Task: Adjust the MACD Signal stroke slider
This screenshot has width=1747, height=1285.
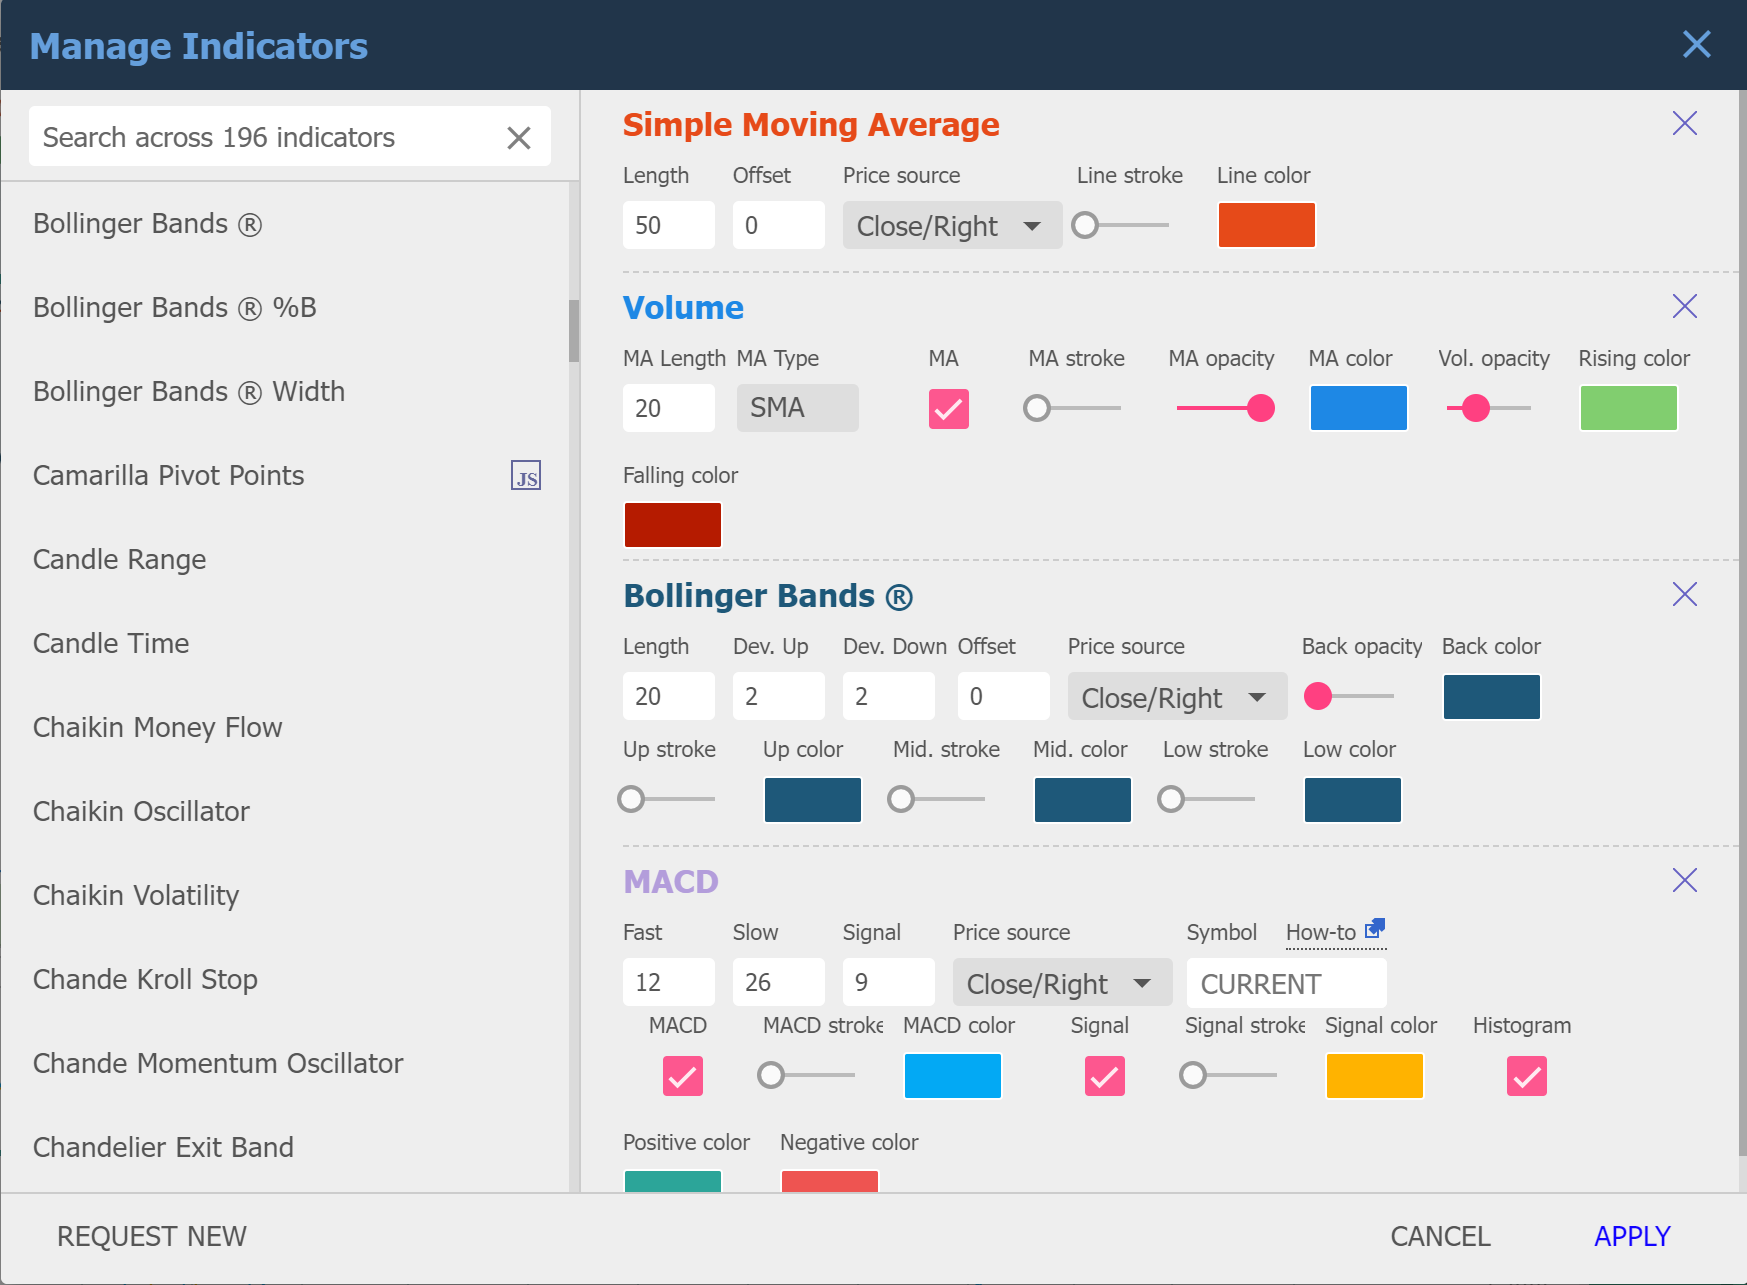Action: click(x=1228, y=1075)
